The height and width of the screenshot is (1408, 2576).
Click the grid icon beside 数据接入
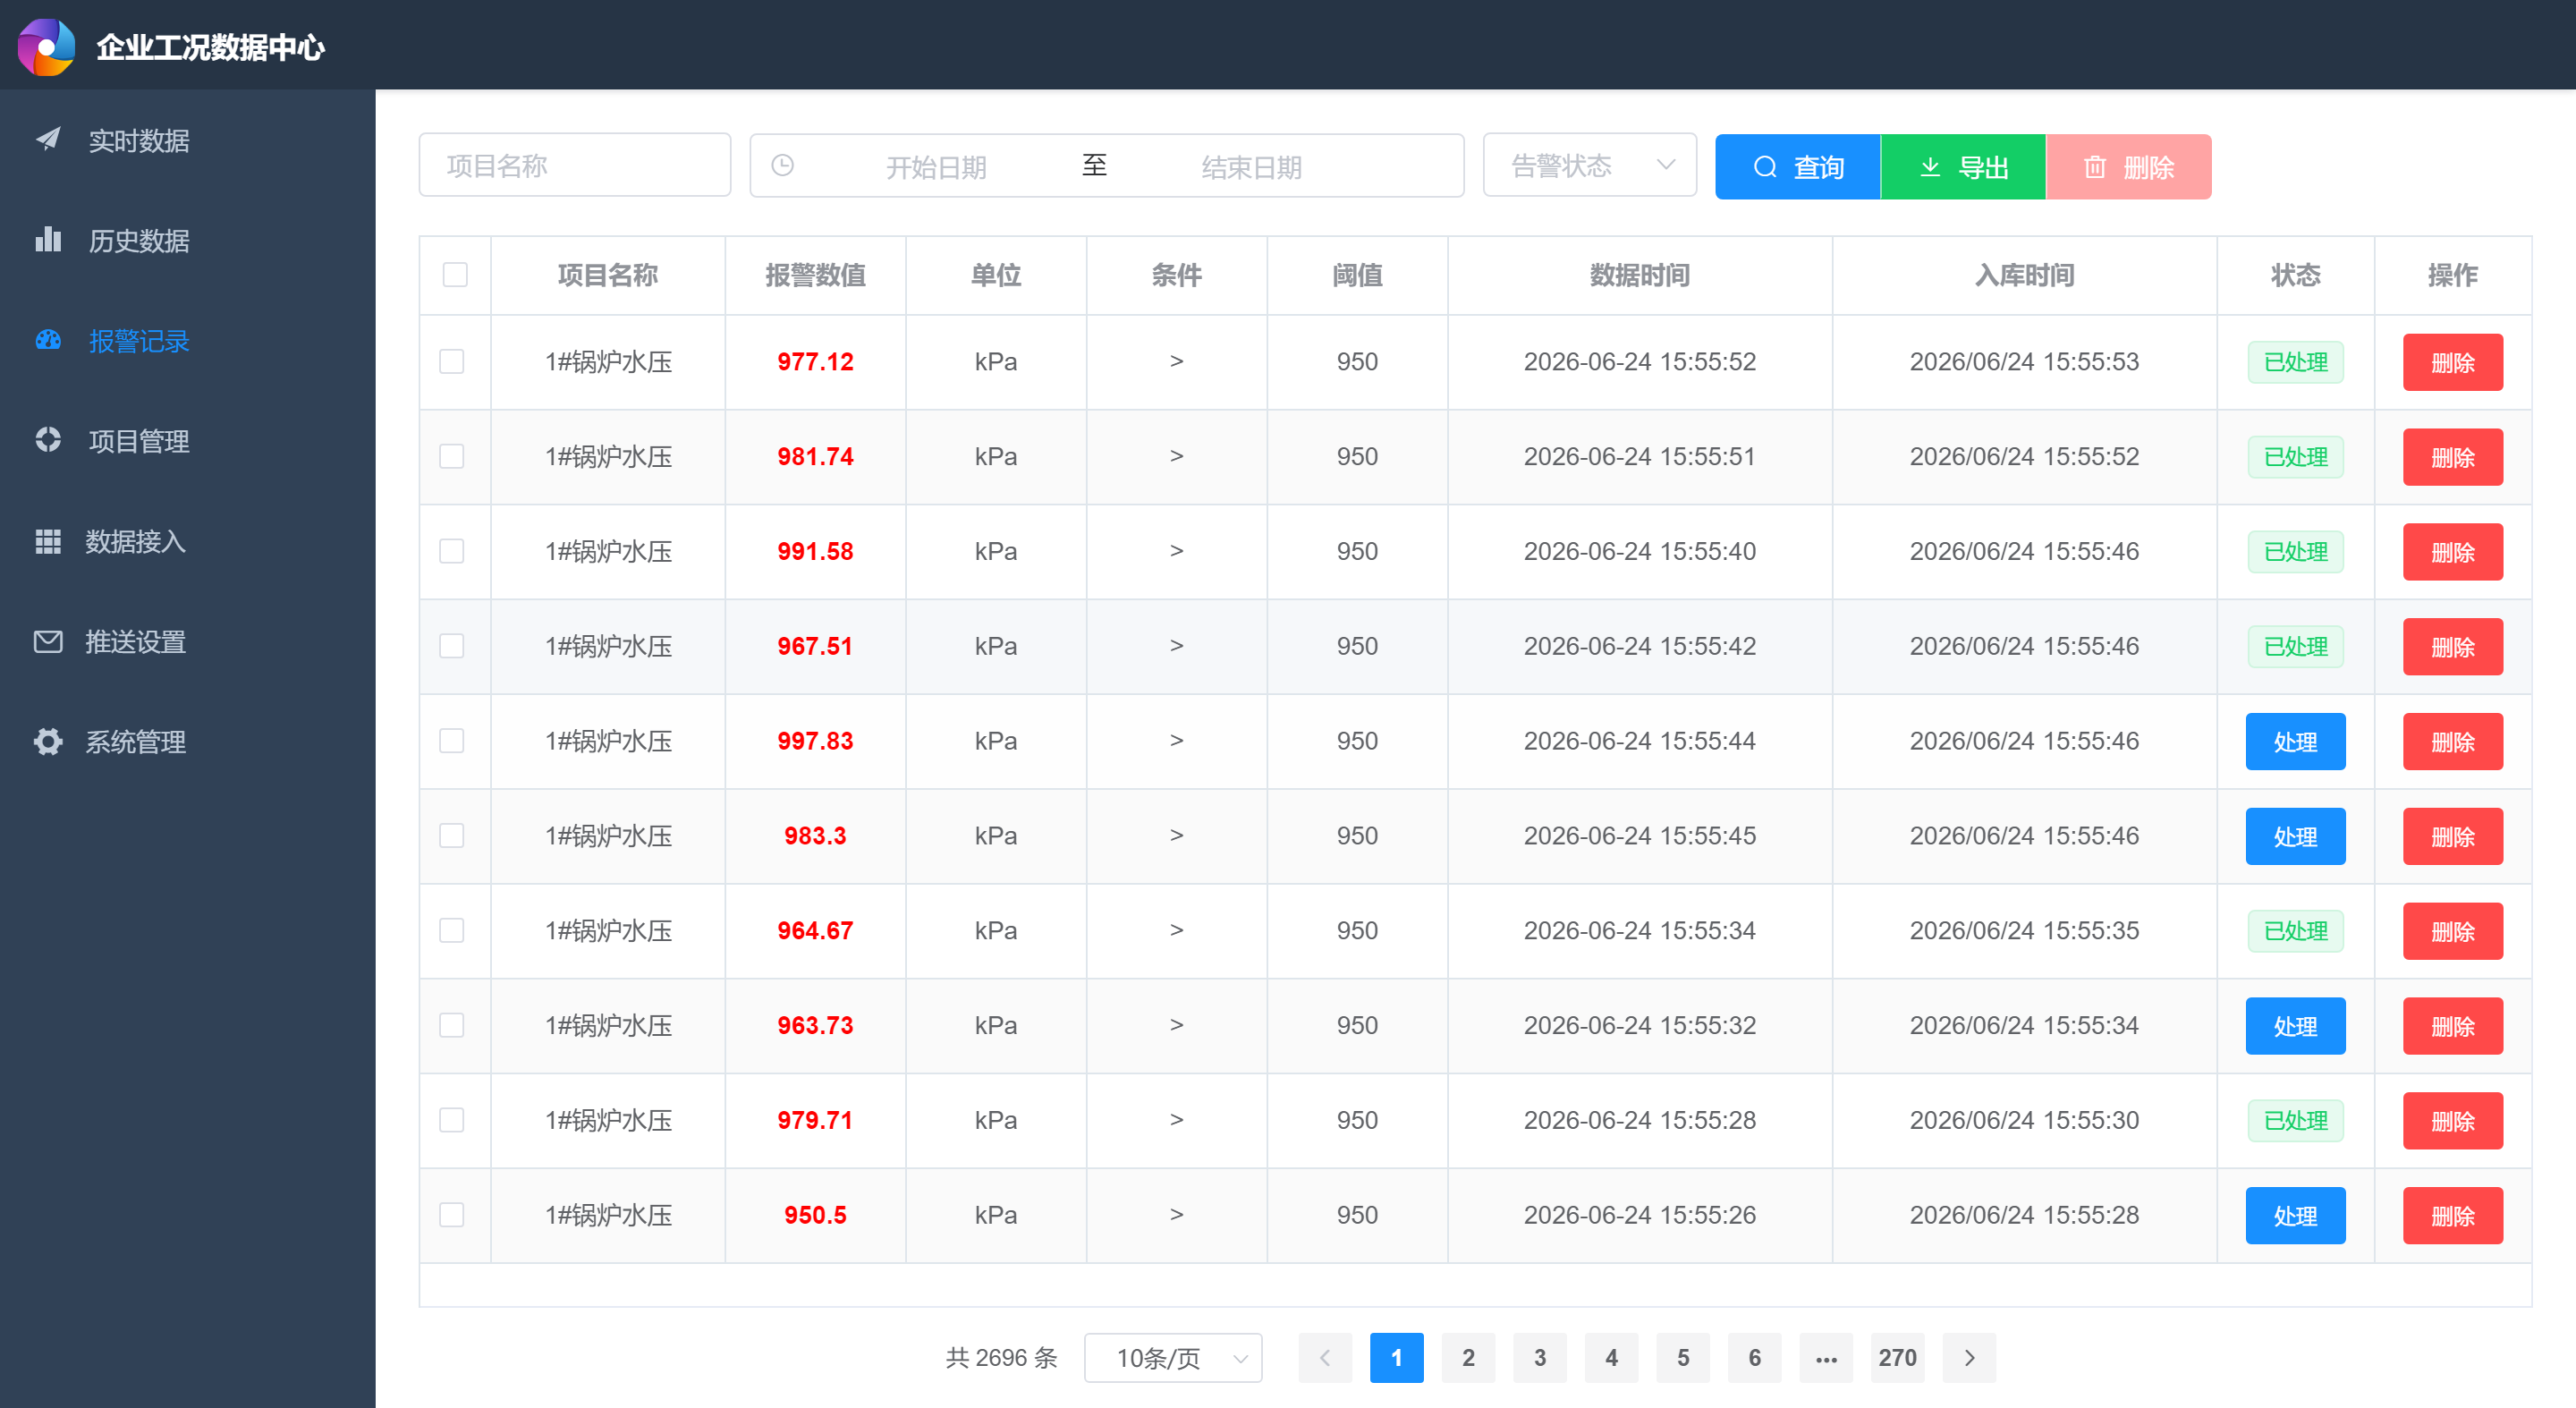(x=48, y=541)
